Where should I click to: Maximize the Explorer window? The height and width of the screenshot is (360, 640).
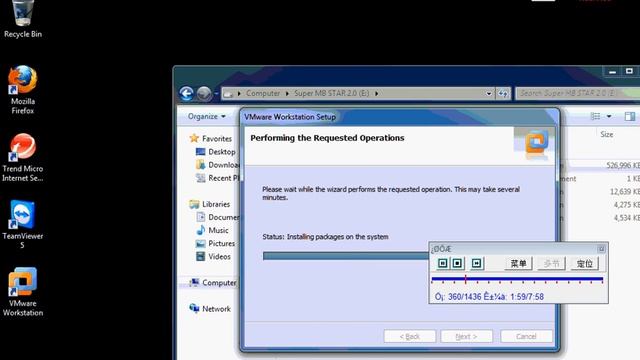[x=629, y=71]
